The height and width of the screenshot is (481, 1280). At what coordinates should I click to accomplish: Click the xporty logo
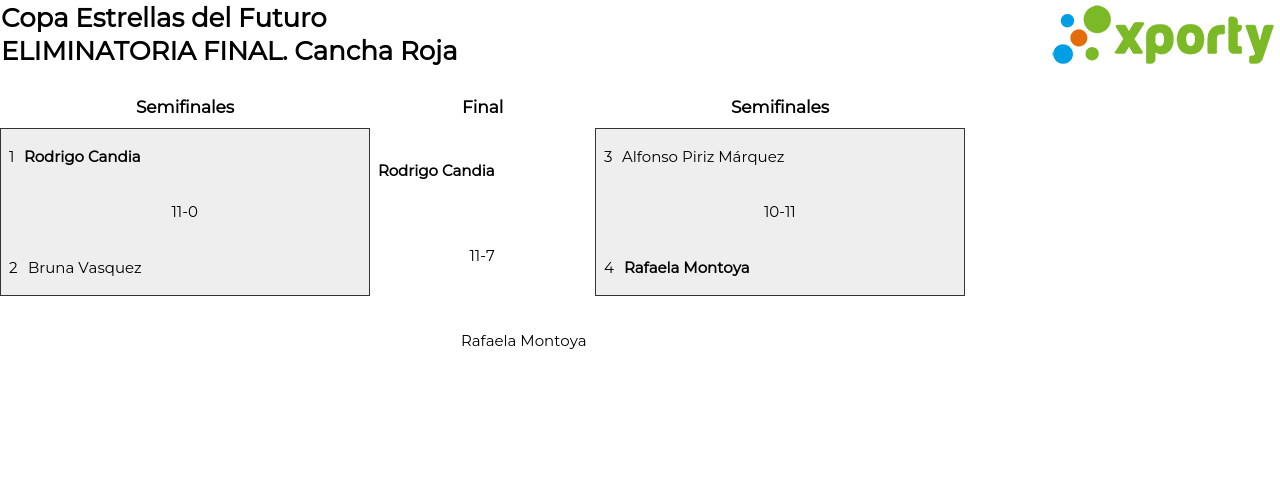pos(1162,36)
